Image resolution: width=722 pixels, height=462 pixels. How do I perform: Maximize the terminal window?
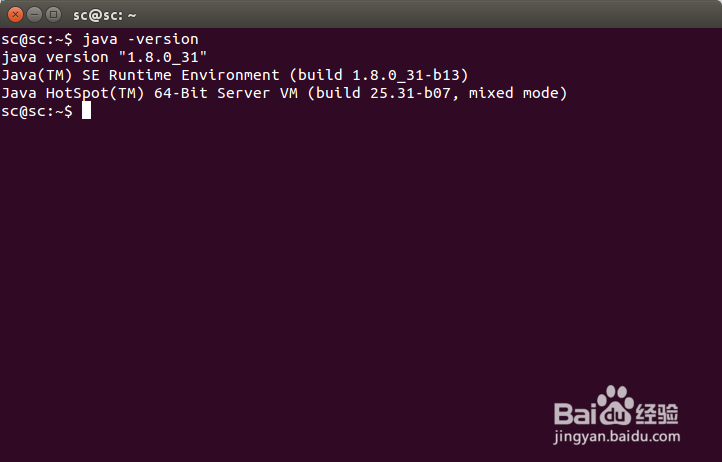(x=53, y=15)
